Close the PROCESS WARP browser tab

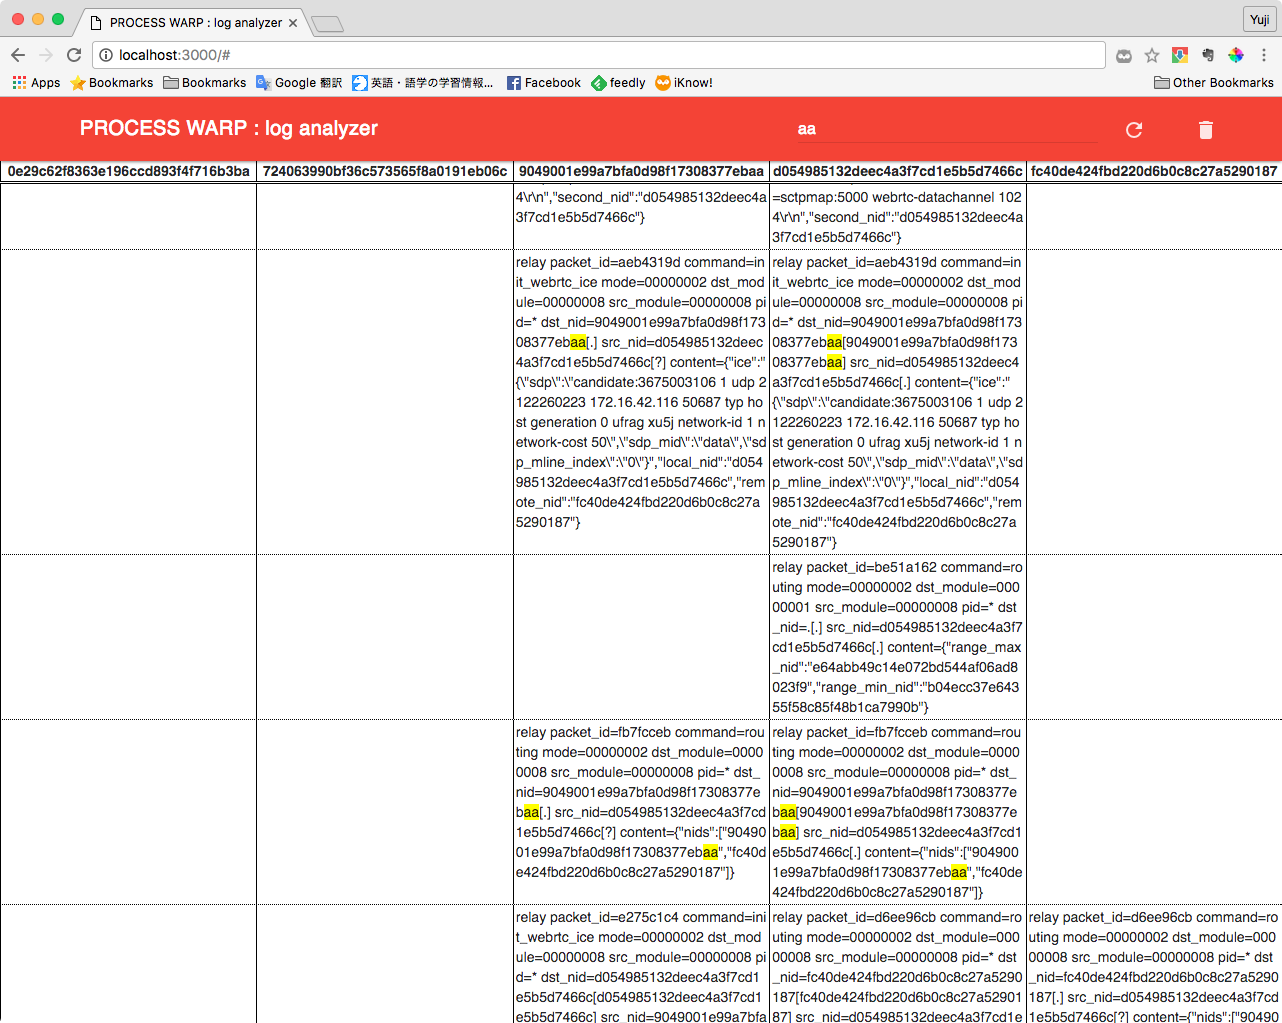coord(293,23)
